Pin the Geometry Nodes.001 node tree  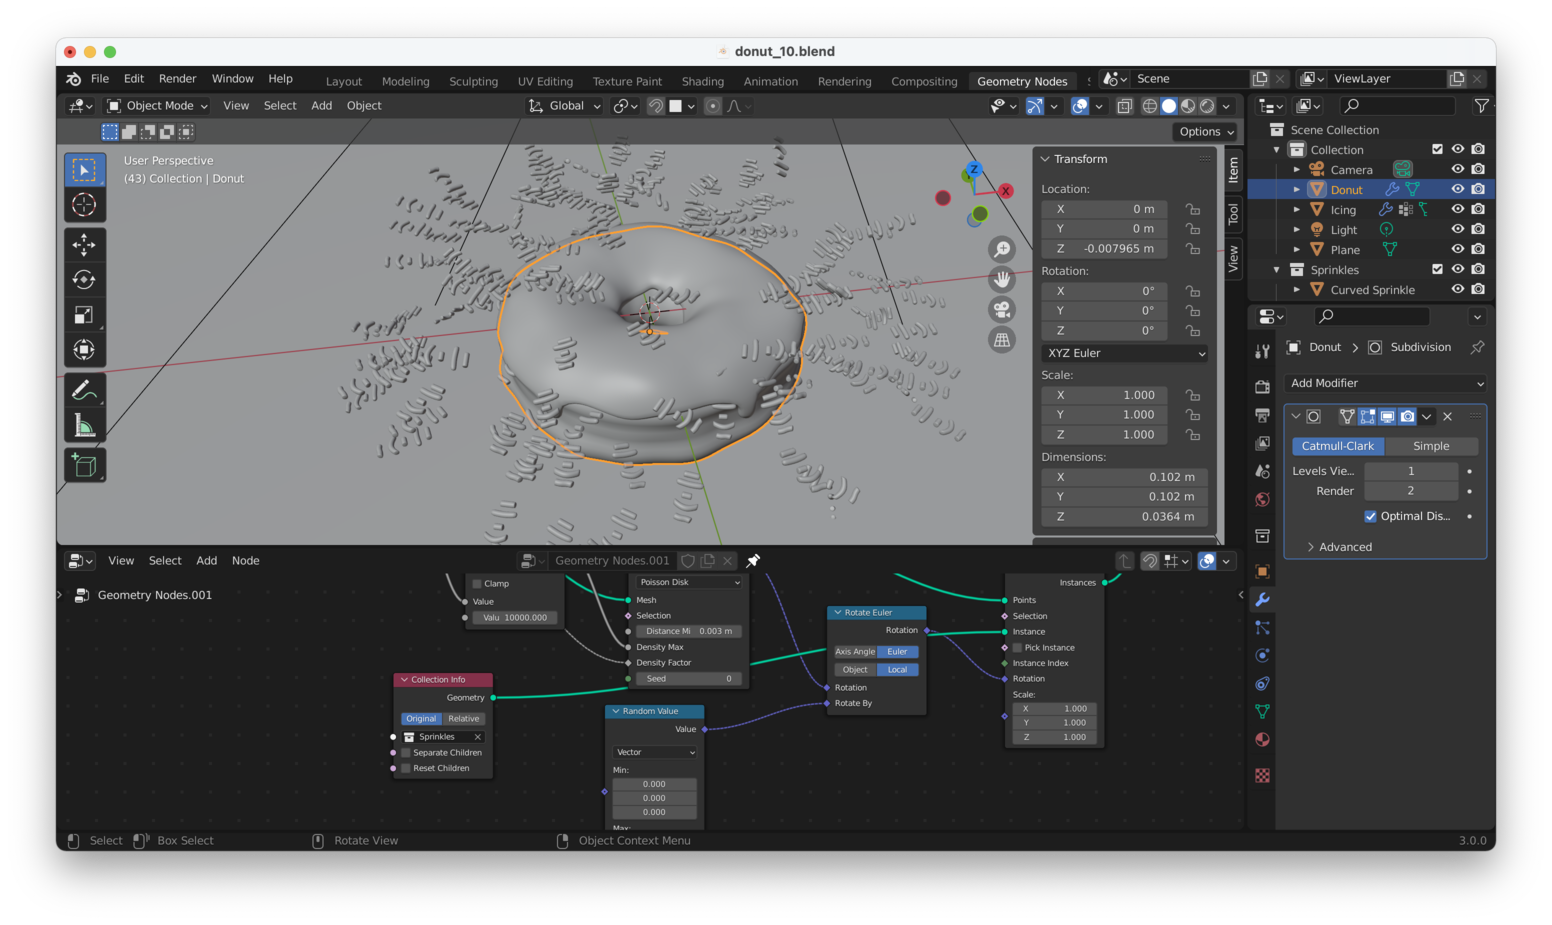click(x=753, y=561)
